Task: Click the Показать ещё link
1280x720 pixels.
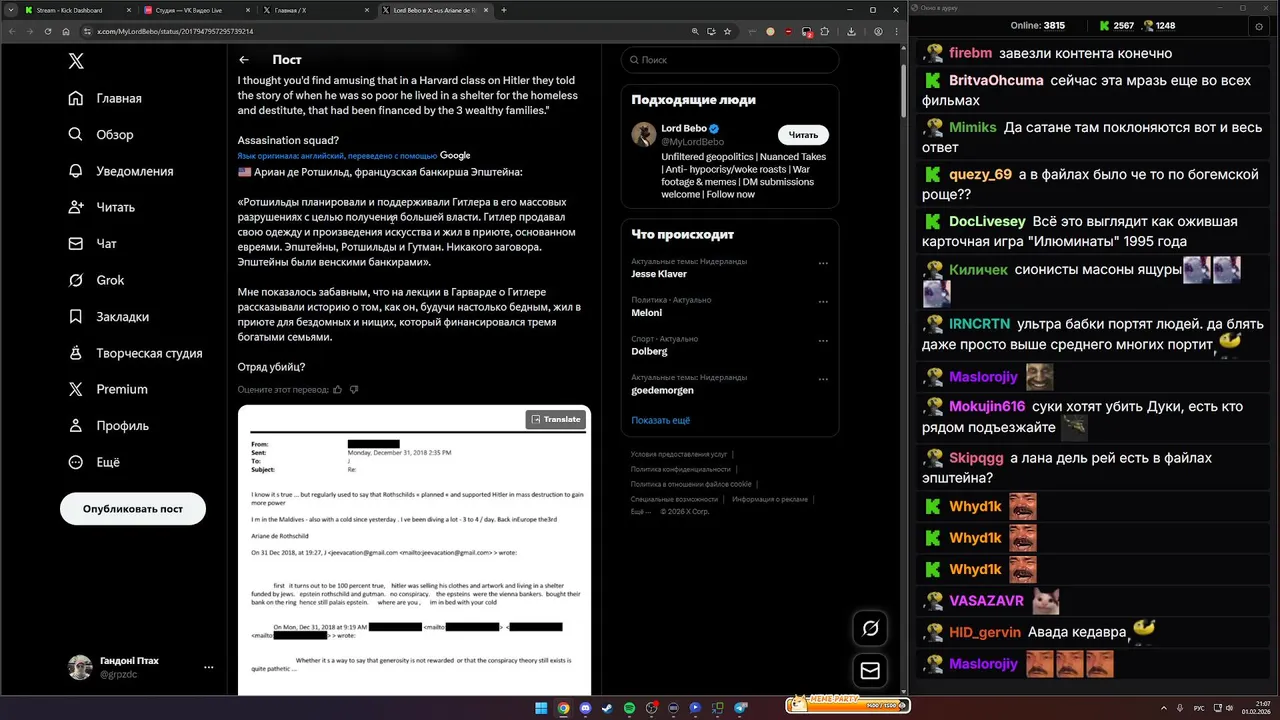Action: (x=660, y=420)
